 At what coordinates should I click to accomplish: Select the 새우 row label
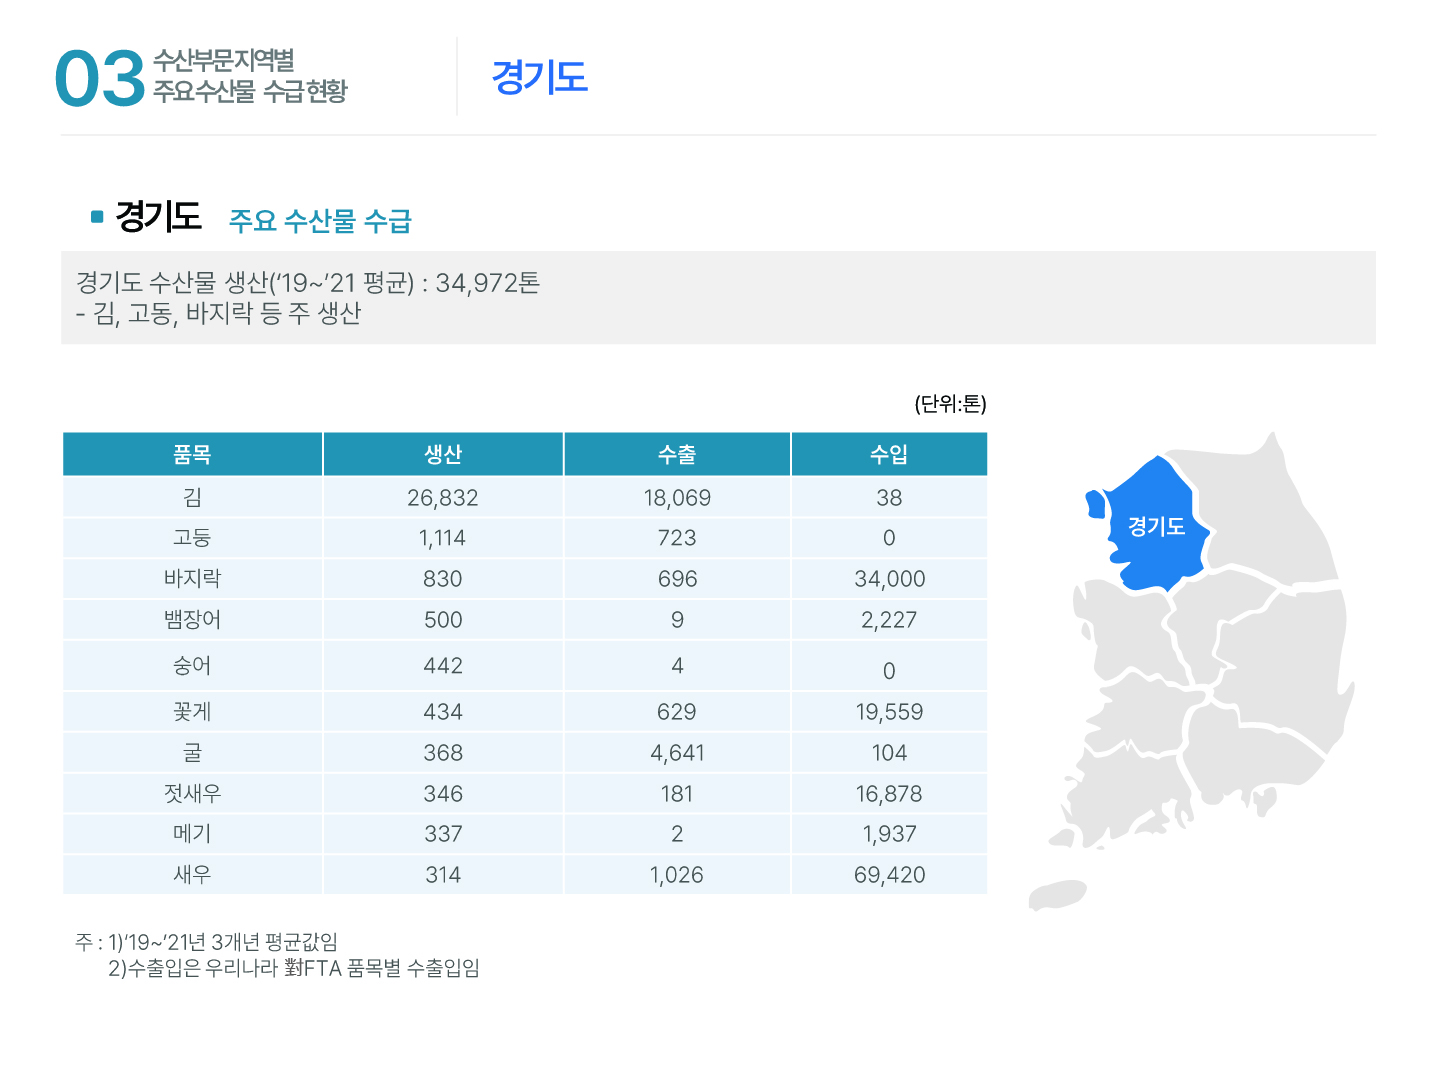click(x=192, y=875)
